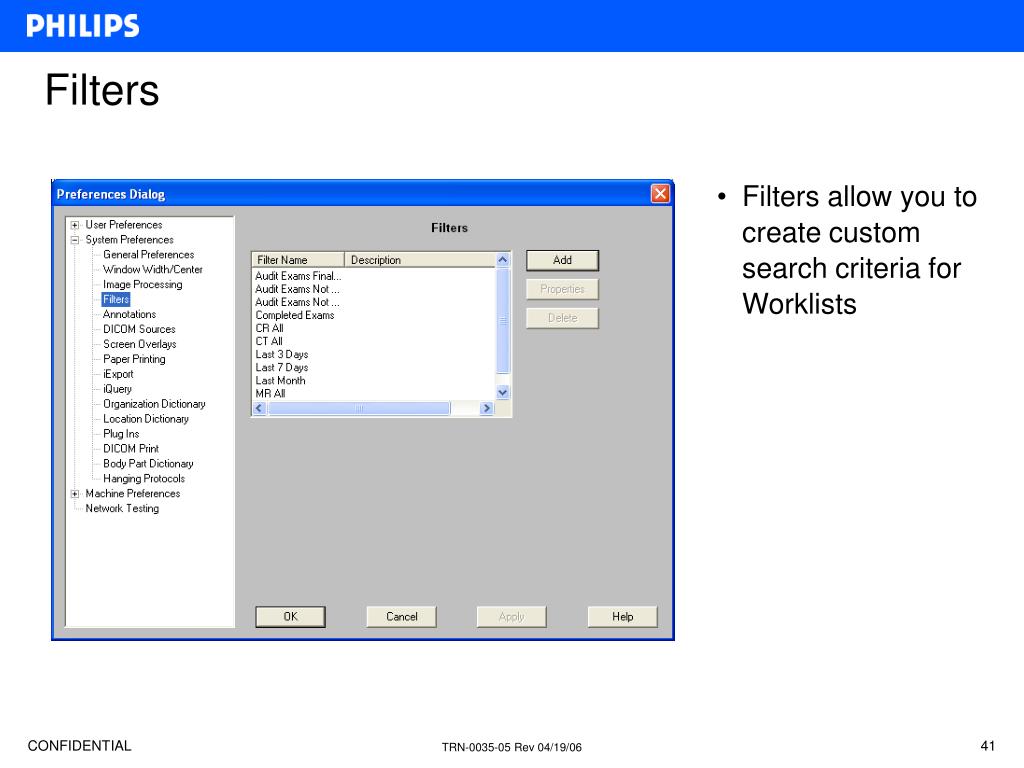The width and height of the screenshot is (1024, 768).
Task: Open Plug Ins preferences
Action: pyautogui.click(x=121, y=435)
